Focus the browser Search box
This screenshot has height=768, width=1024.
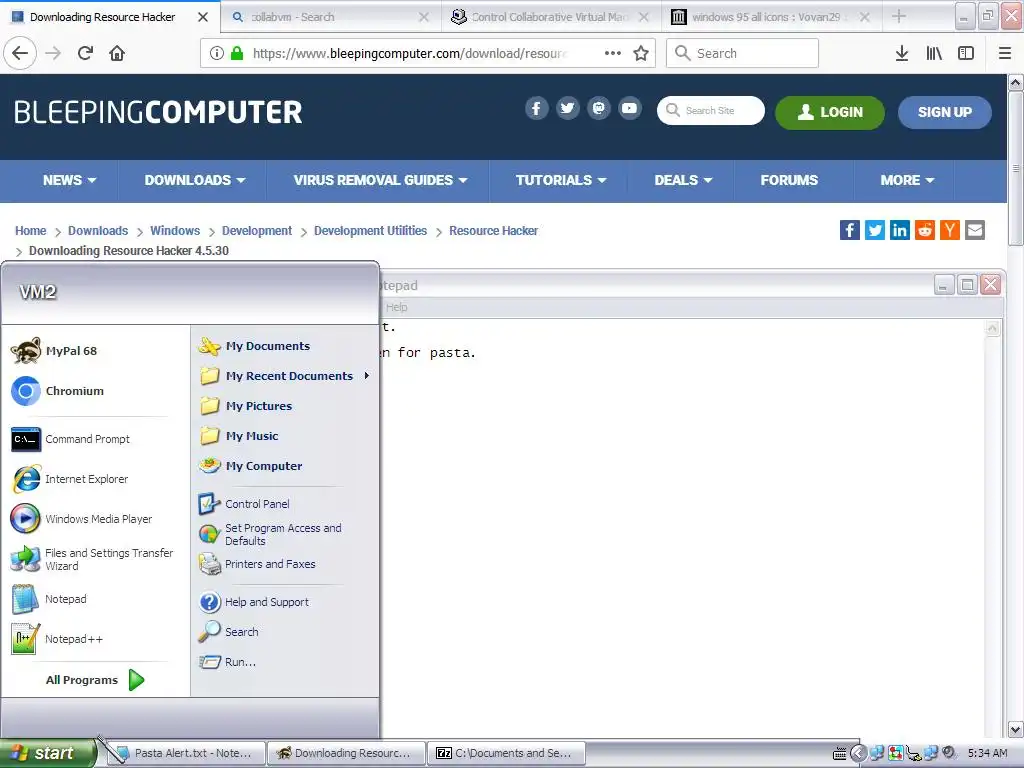tap(742, 53)
